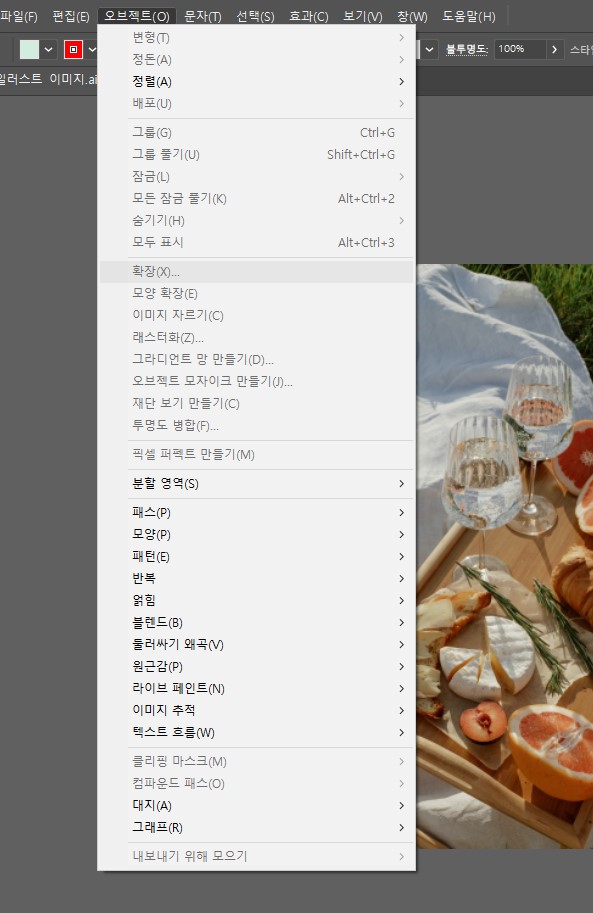Open the 정돈(A) submenu
The height and width of the screenshot is (913, 593).
[x=256, y=60]
